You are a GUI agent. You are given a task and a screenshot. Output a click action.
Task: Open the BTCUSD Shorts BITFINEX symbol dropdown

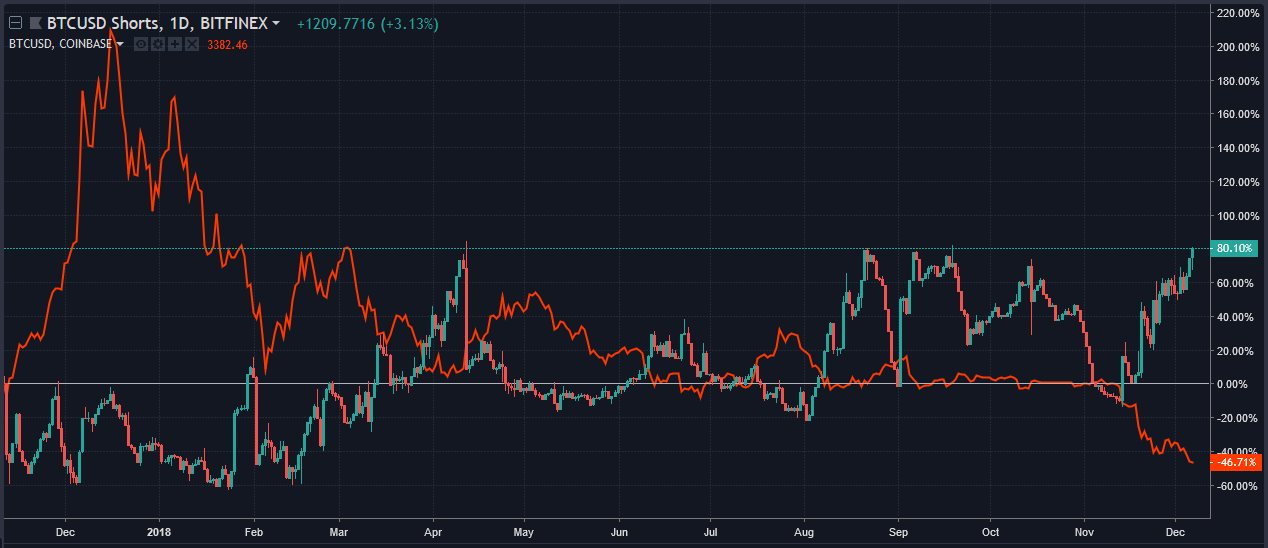tap(276, 23)
